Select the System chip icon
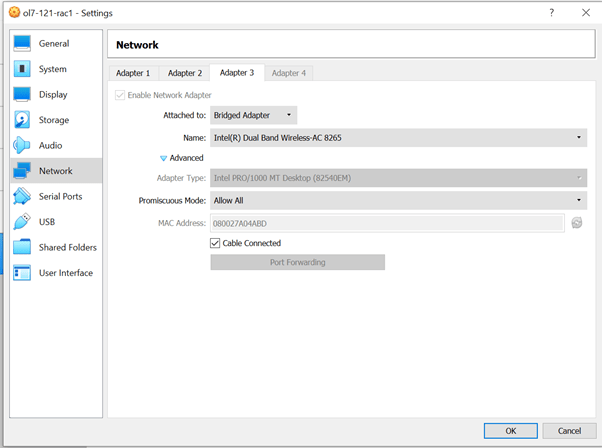602x448 pixels. 22,69
